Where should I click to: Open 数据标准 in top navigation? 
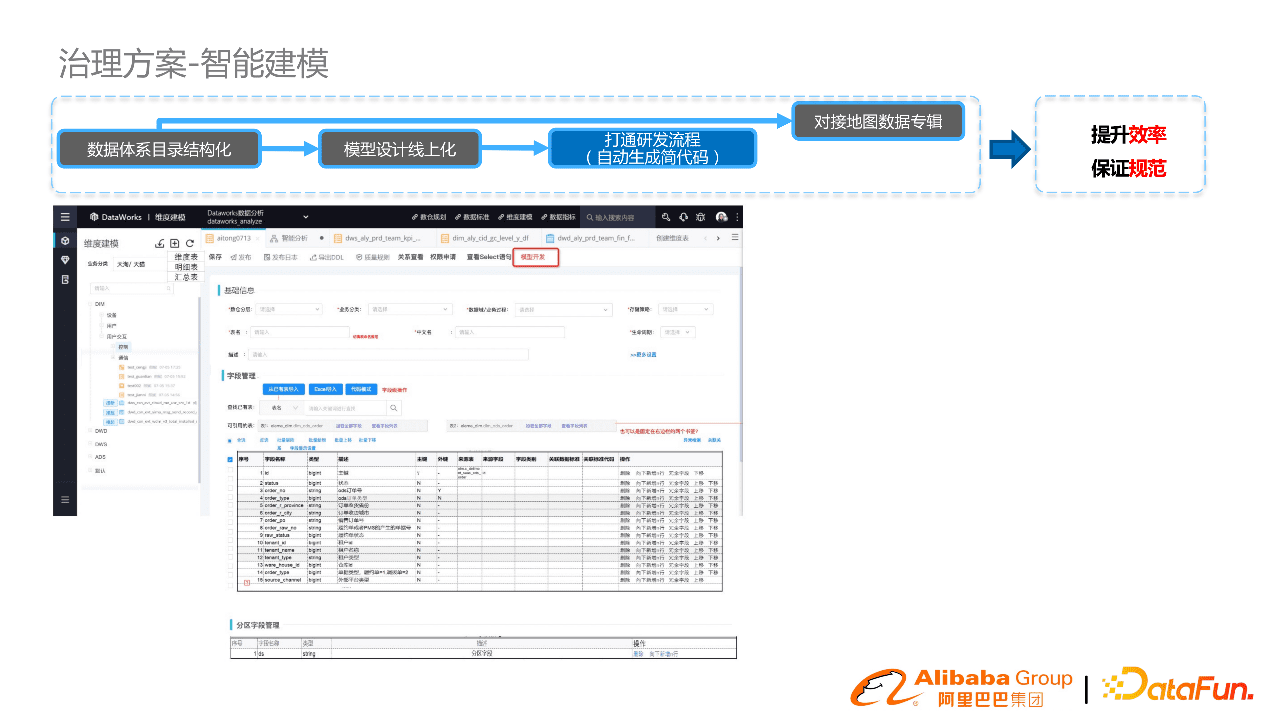472,217
